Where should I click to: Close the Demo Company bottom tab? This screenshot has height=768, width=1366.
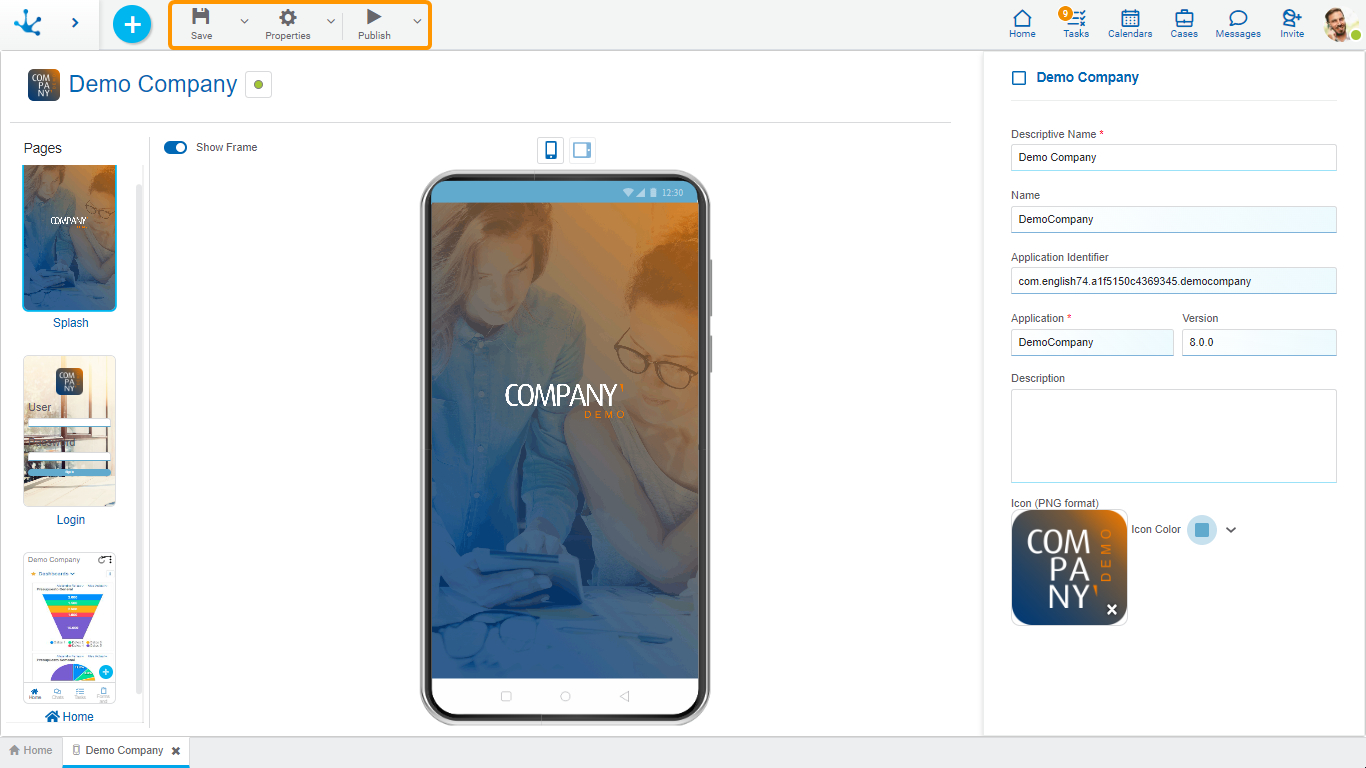click(176, 751)
